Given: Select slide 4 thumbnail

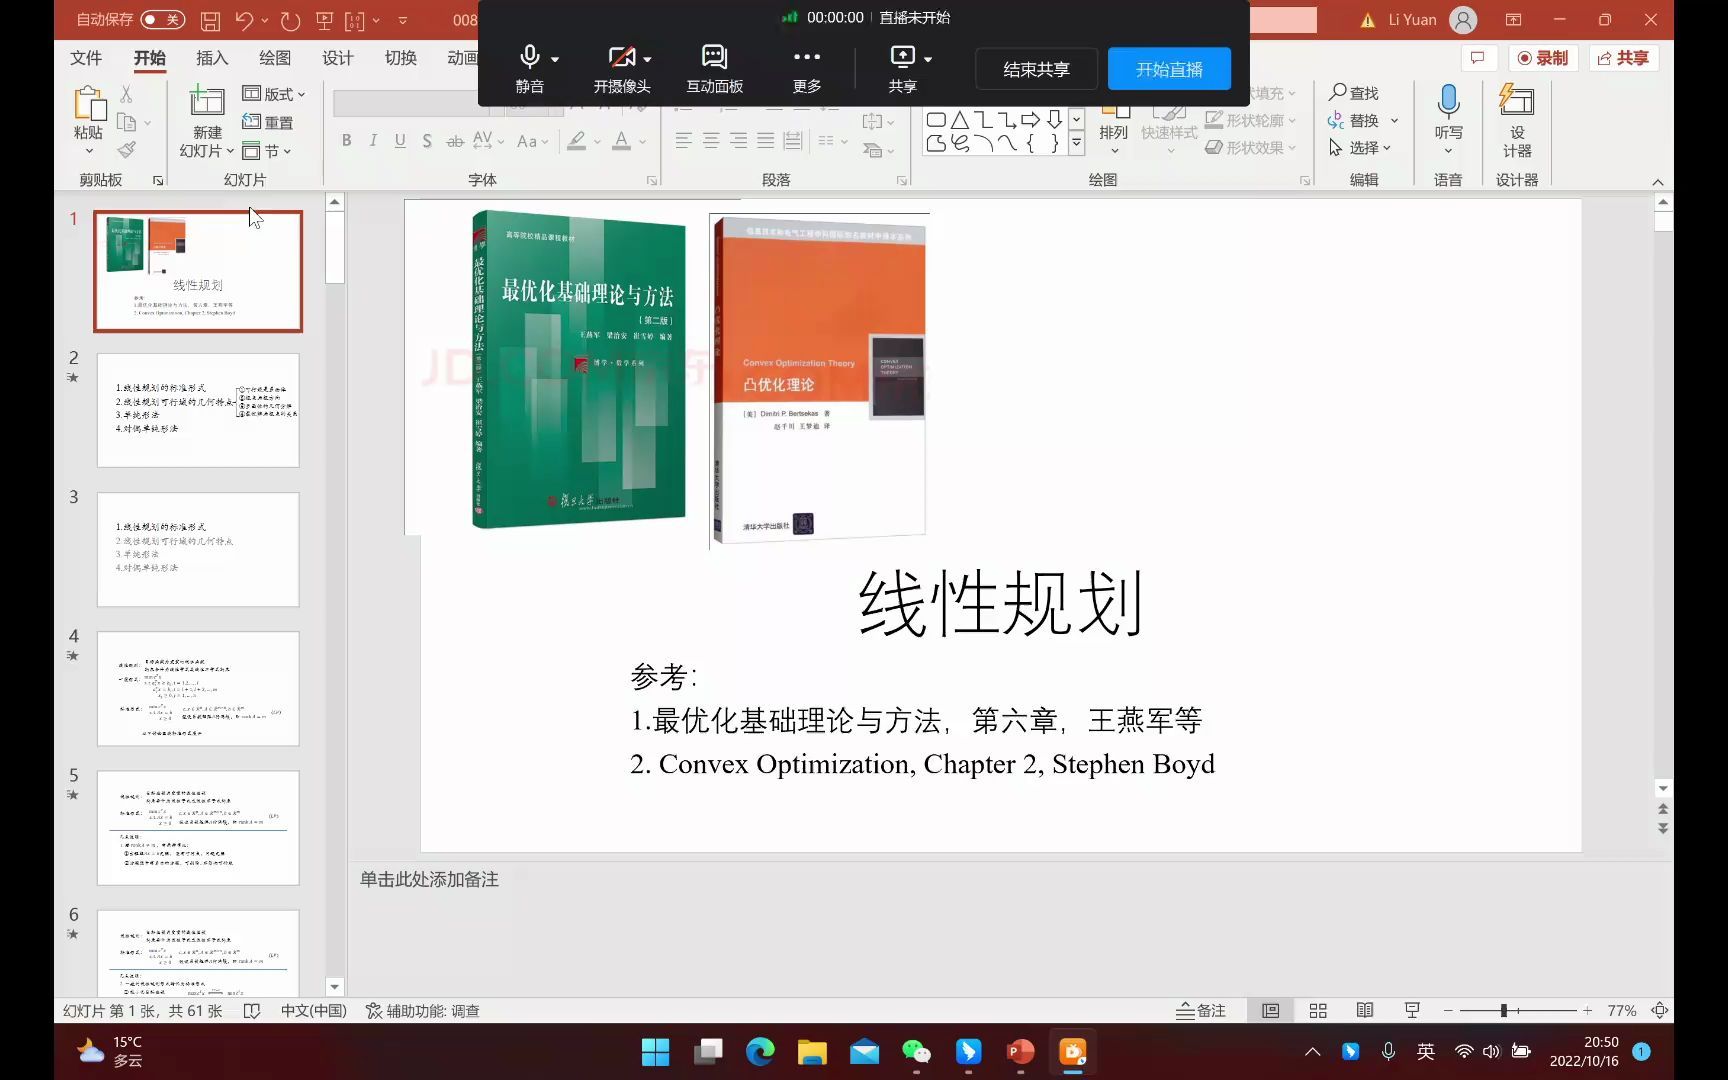Looking at the screenshot, I should pos(198,688).
